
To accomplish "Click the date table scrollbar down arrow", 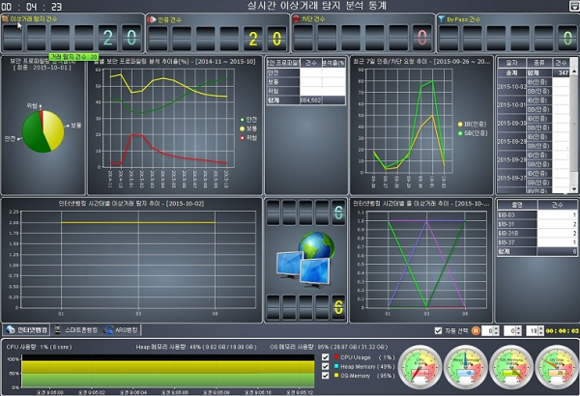I will pos(574,189).
